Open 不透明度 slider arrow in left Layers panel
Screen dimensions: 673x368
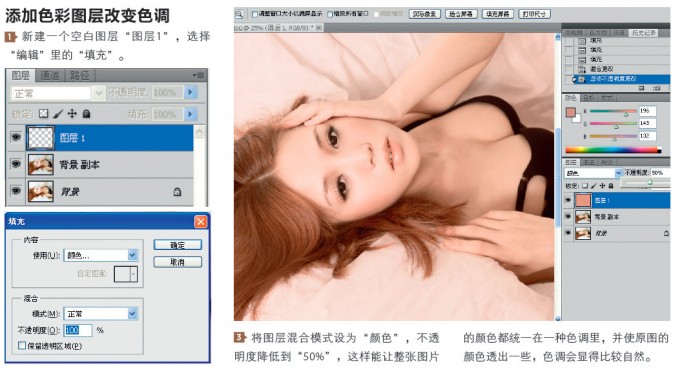click(190, 92)
